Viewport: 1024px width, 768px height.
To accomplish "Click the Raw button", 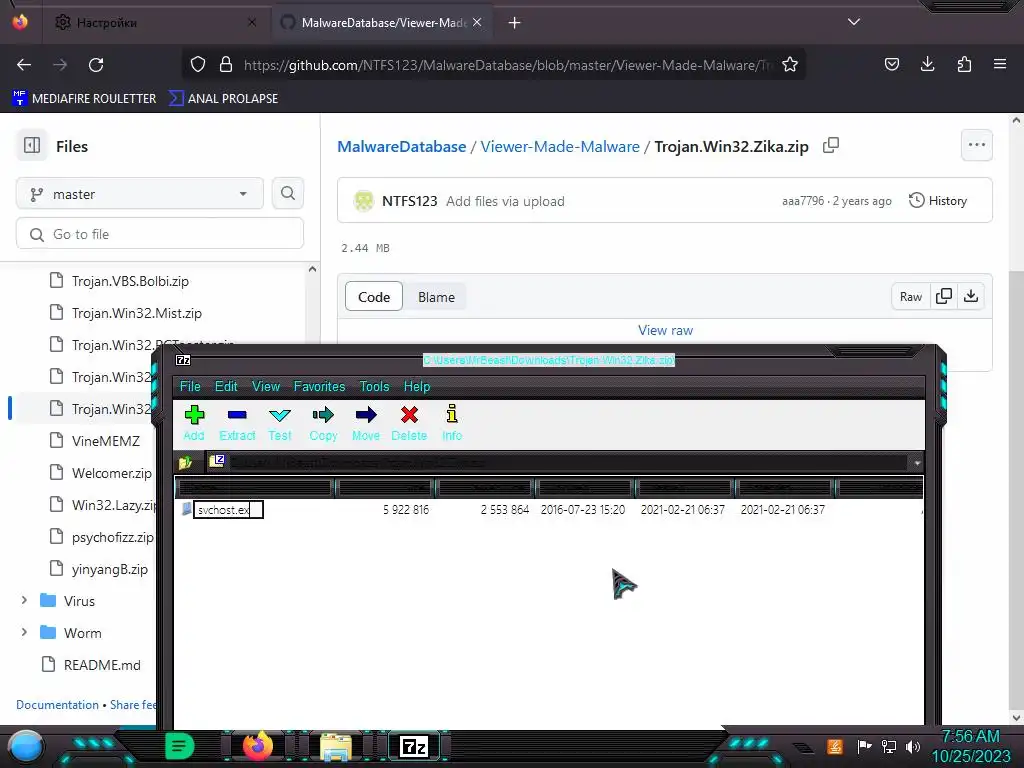I will pos(910,296).
